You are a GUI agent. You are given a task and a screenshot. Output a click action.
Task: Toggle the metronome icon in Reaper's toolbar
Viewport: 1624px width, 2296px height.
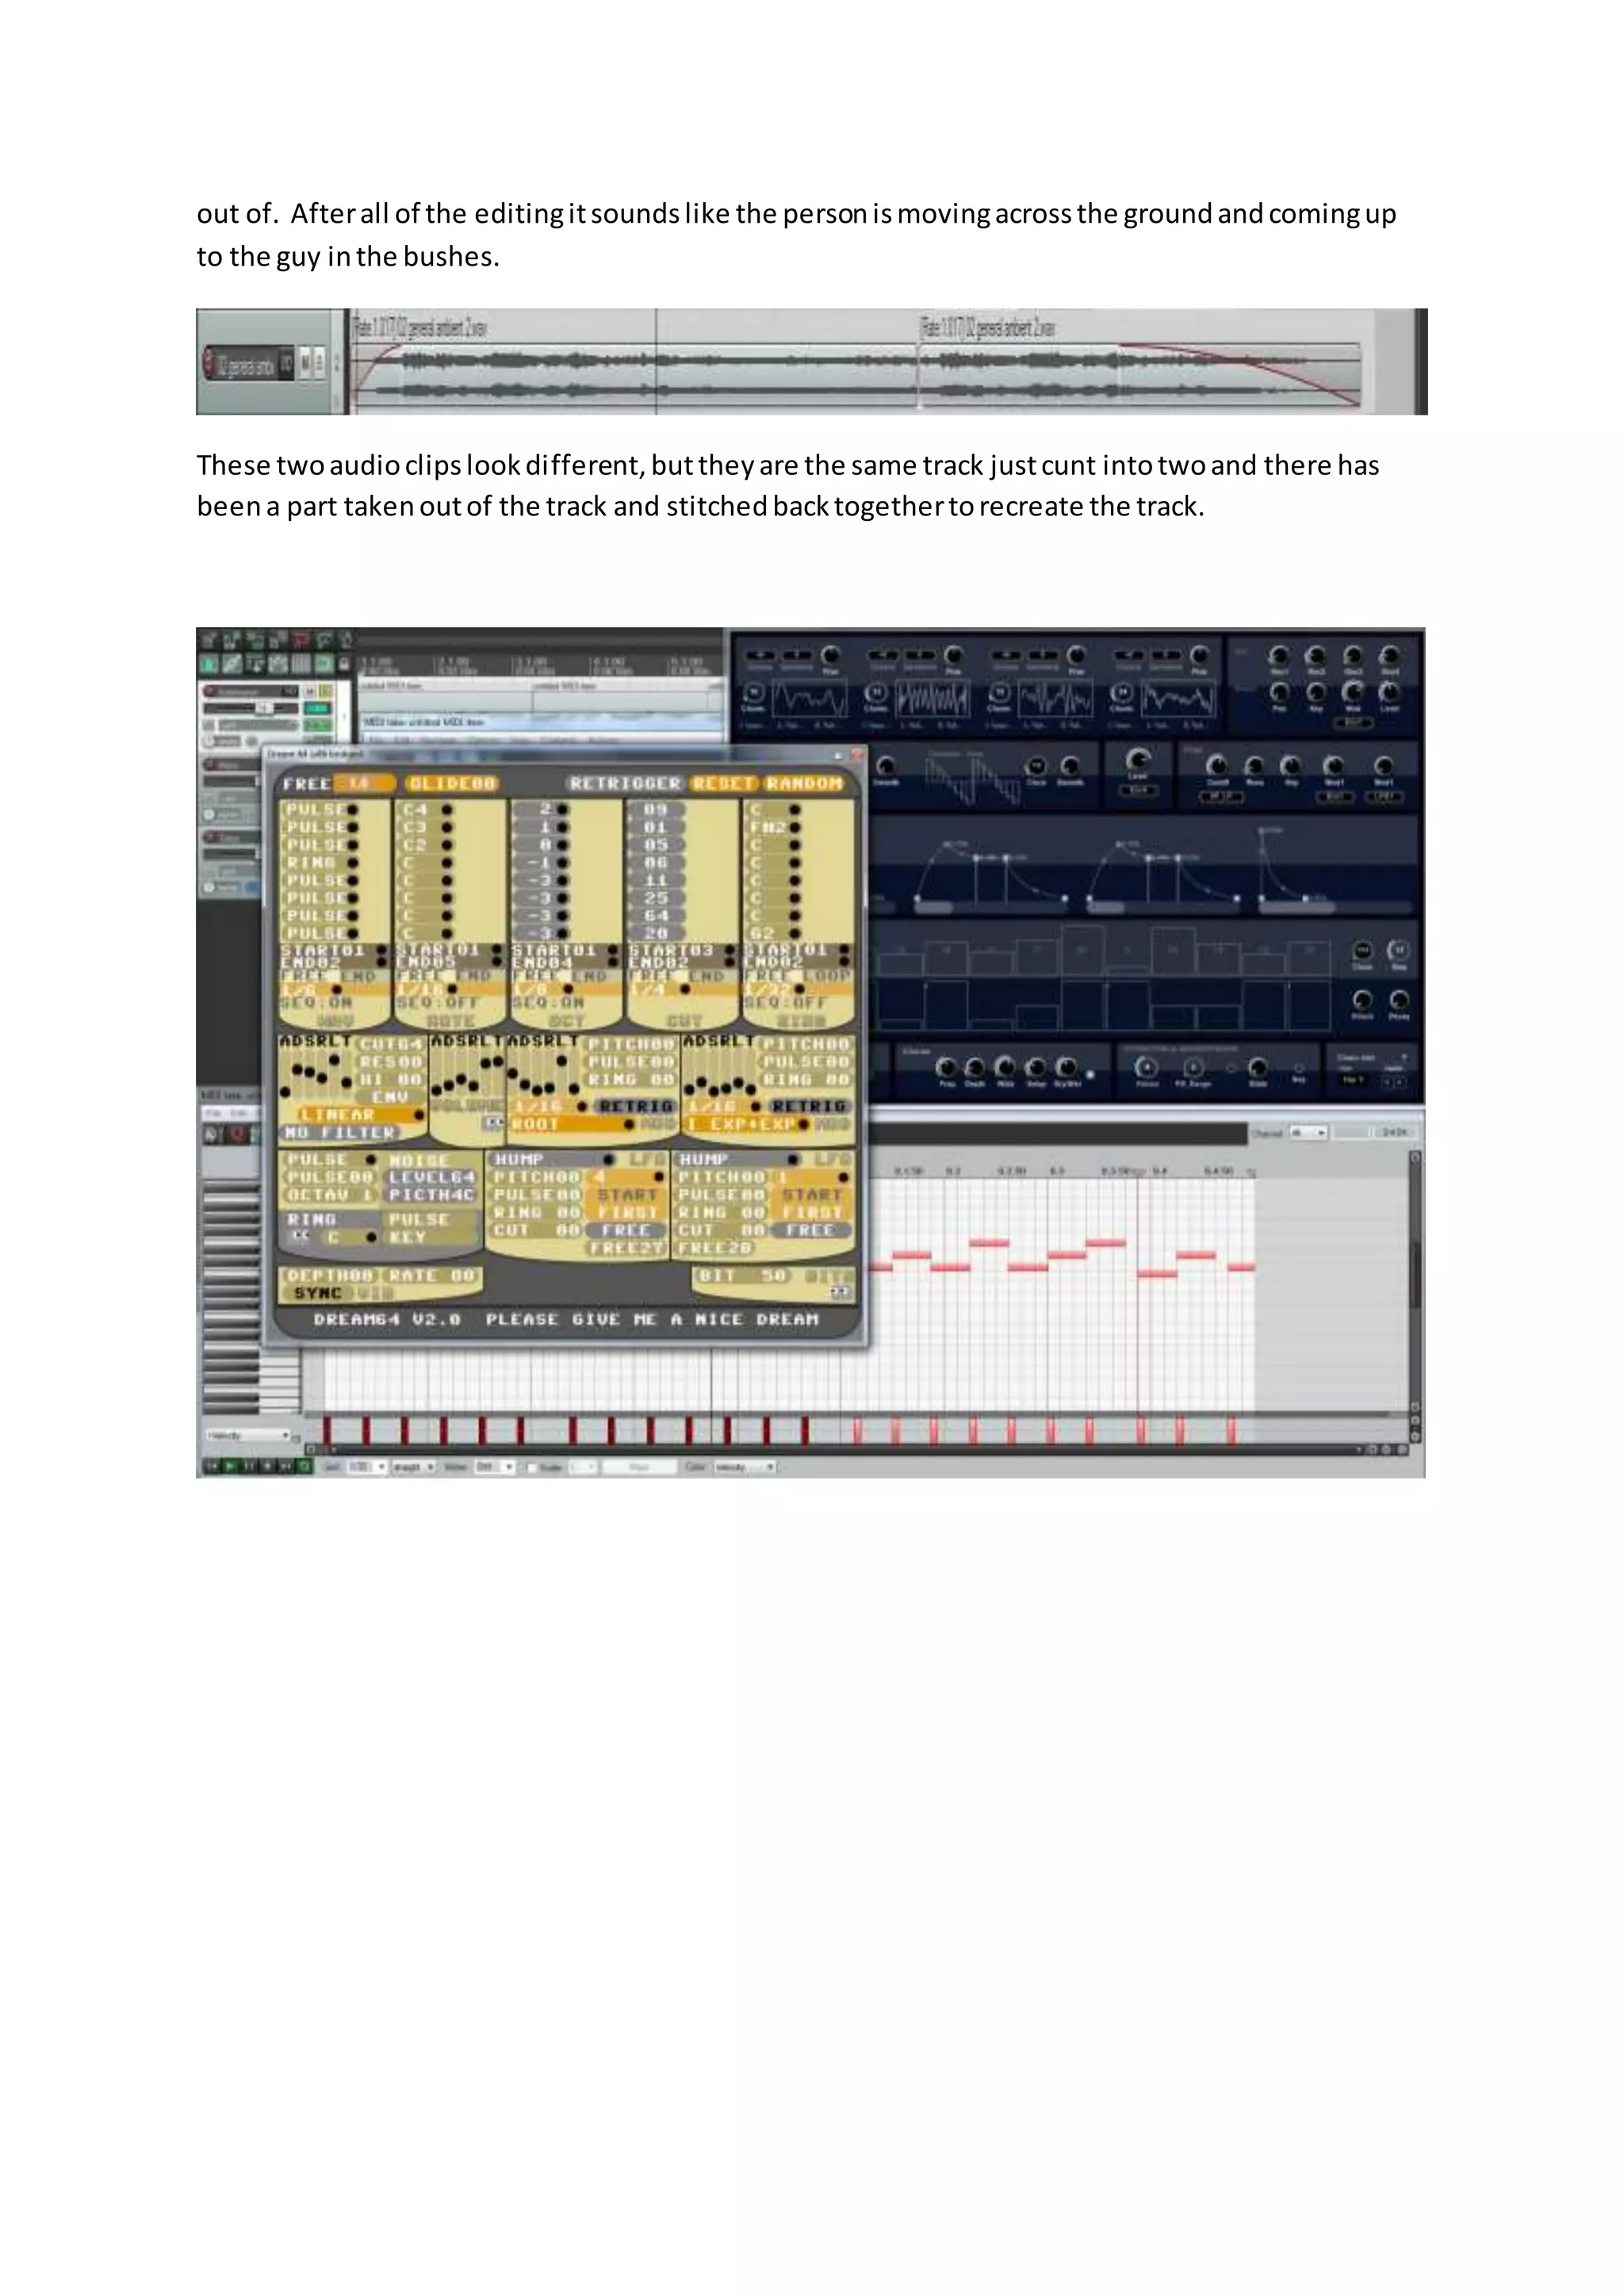[x=346, y=640]
